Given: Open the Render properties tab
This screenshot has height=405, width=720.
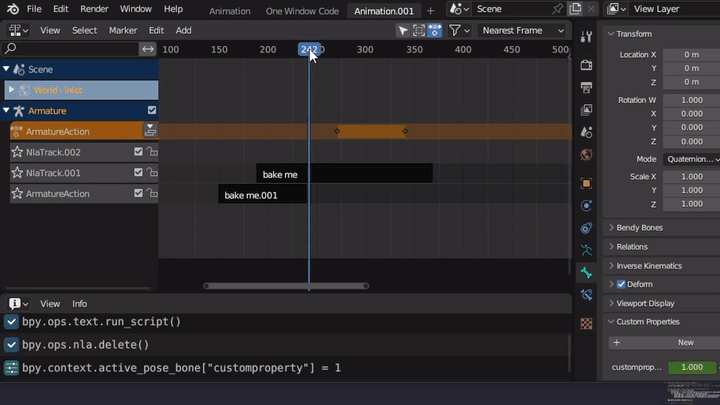Looking at the screenshot, I should click(586, 65).
